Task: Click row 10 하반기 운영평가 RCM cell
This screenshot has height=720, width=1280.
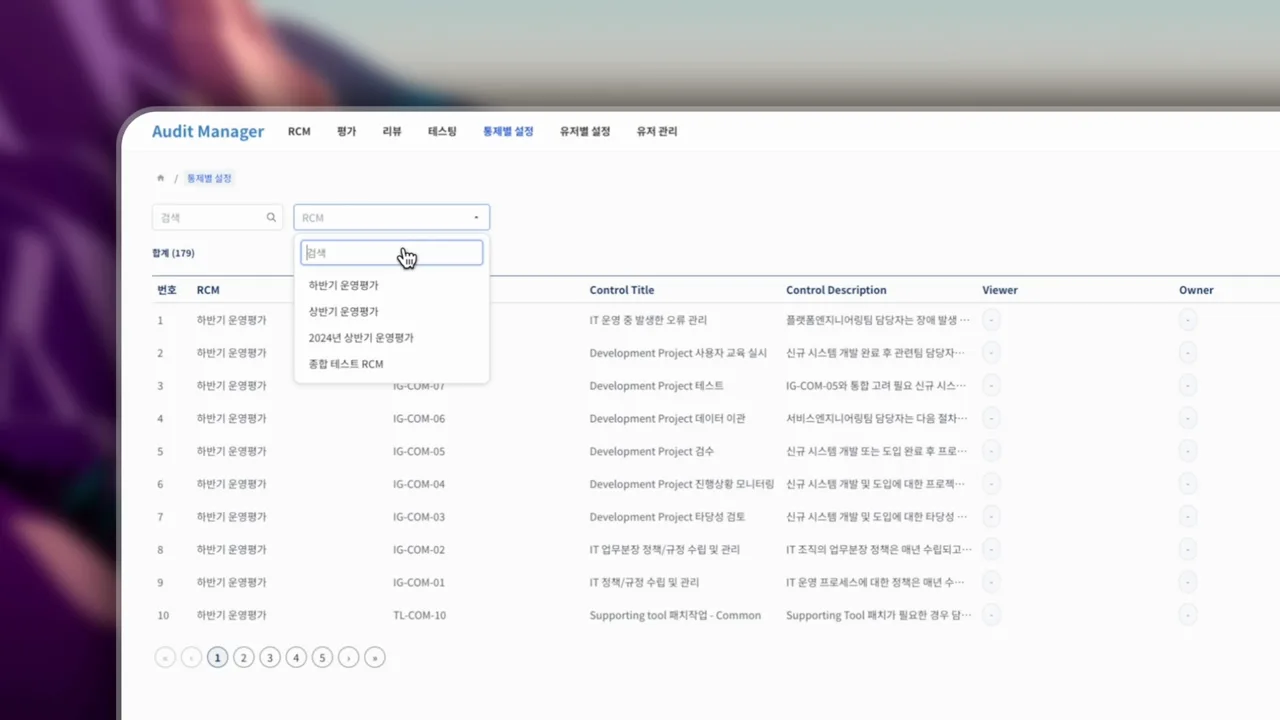Action: pos(232,615)
